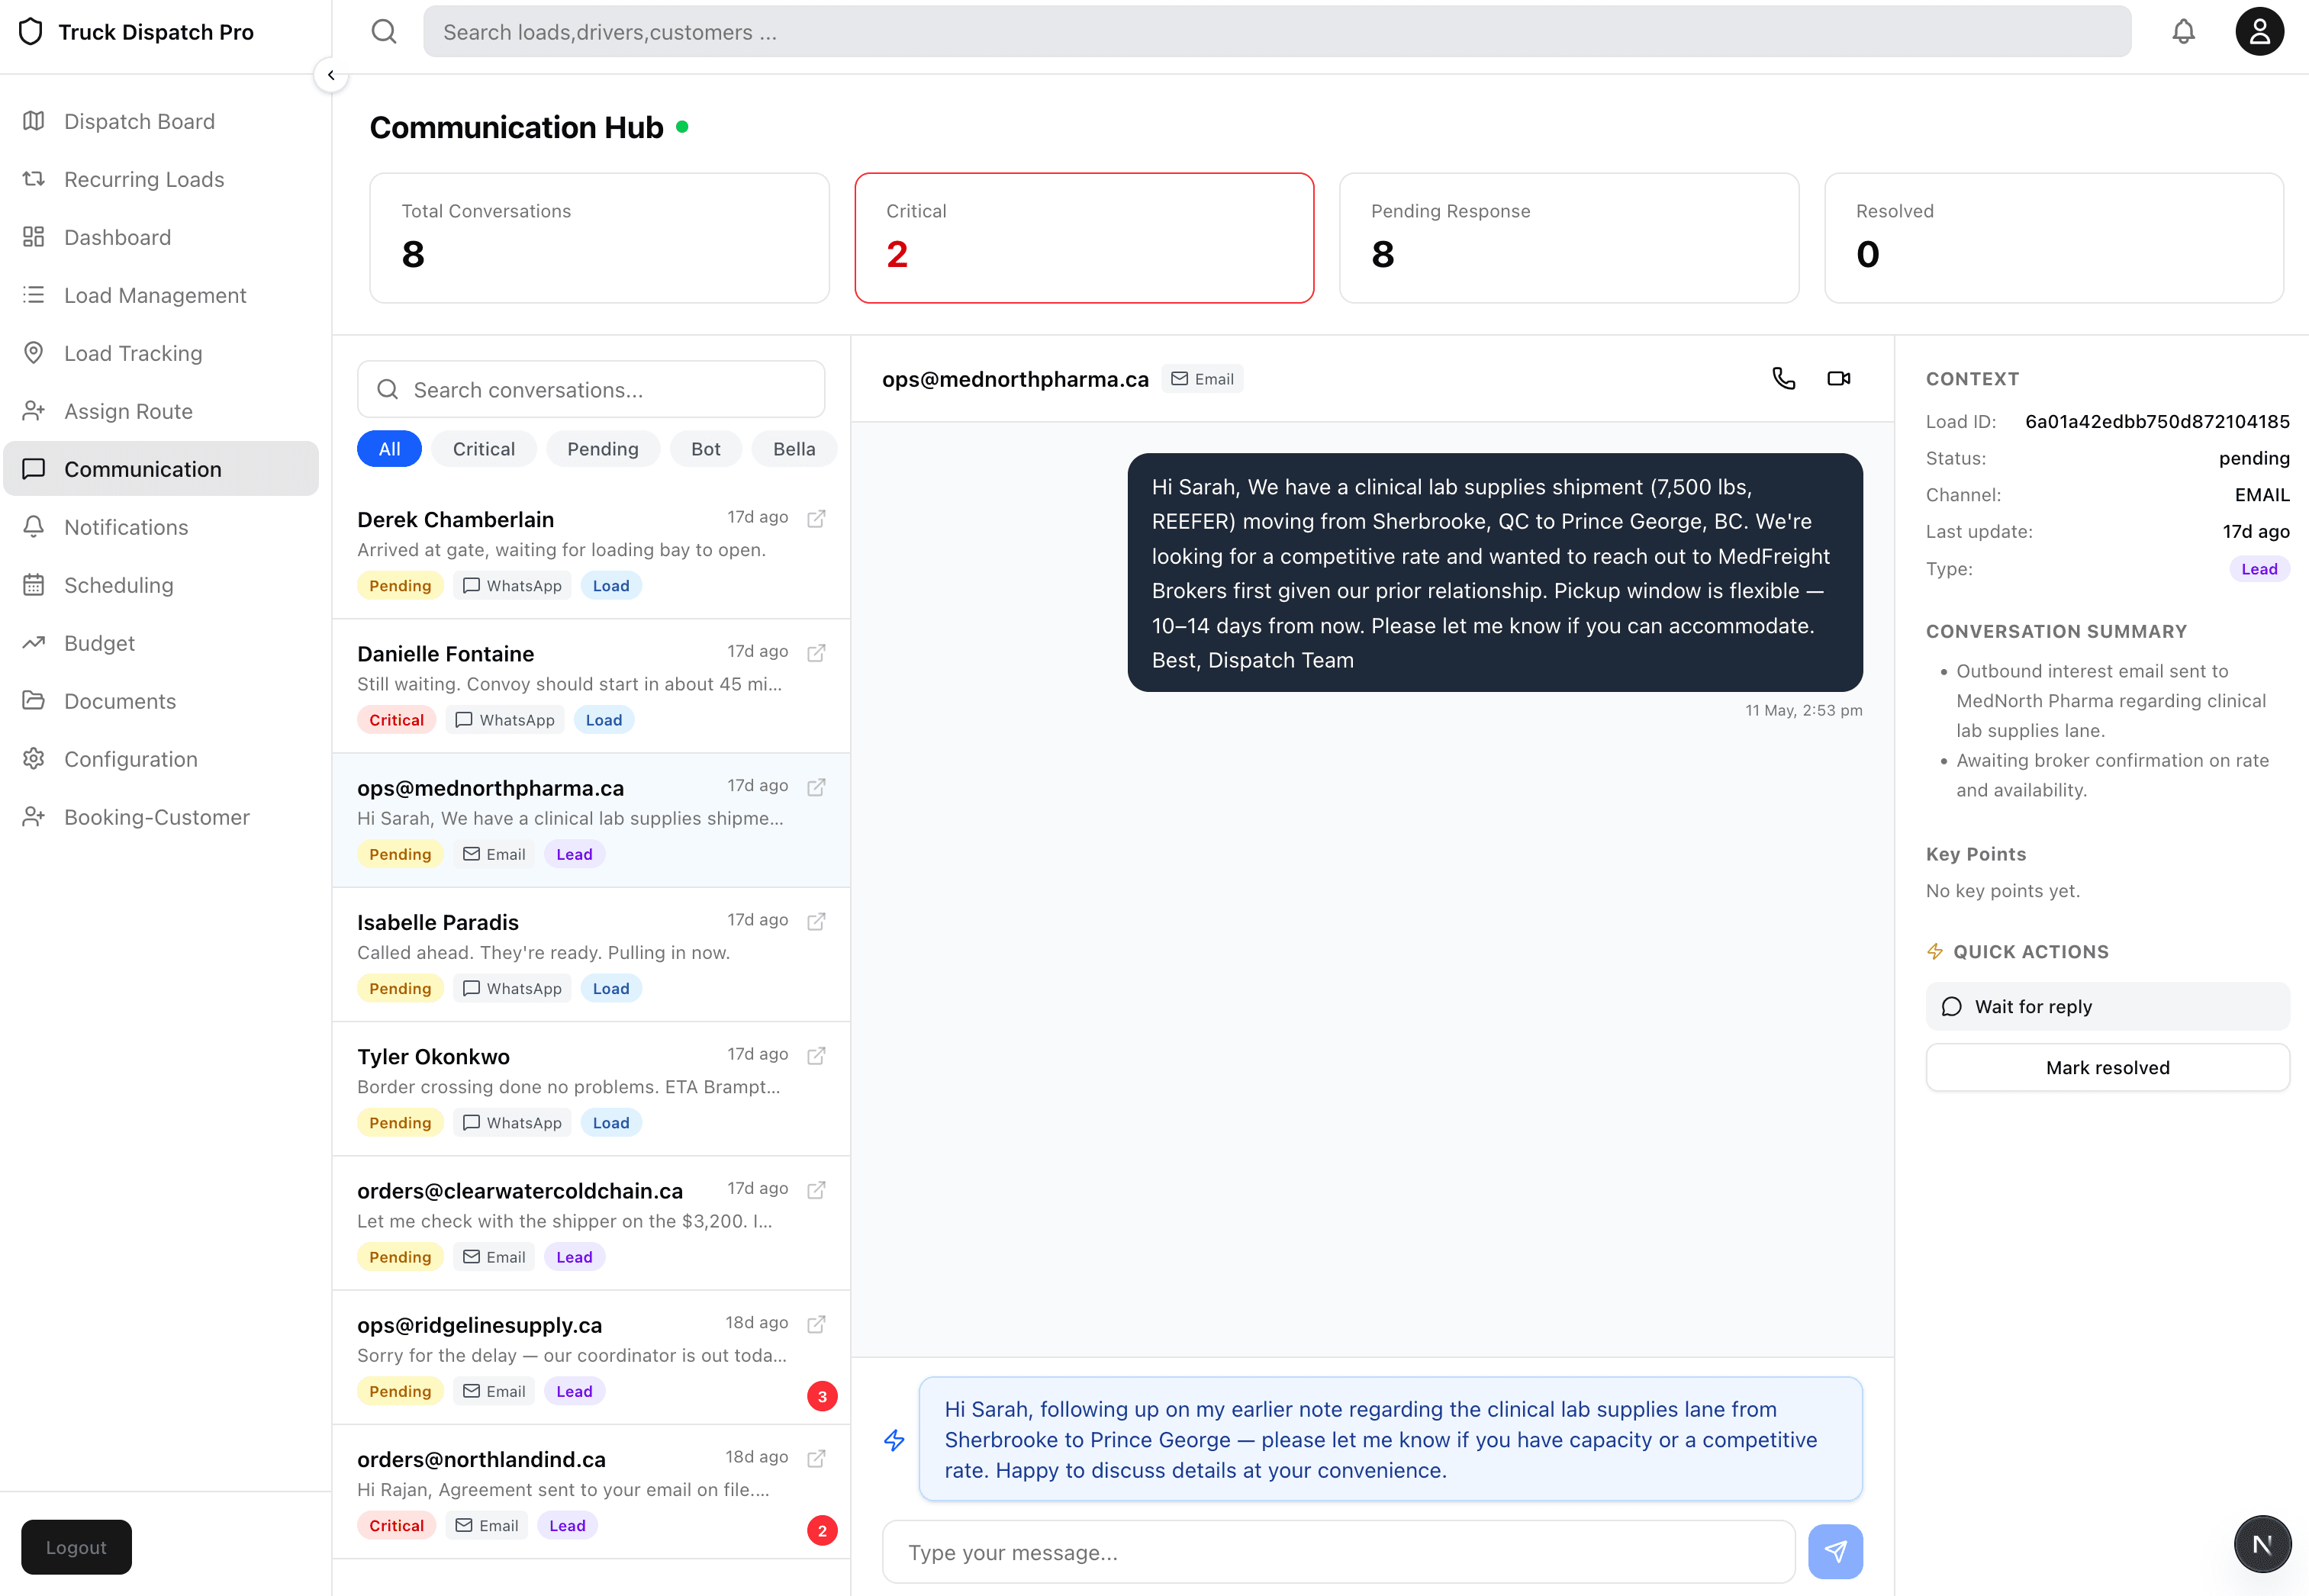Filter conversations by Pending chip
The height and width of the screenshot is (1596, 2309).
603,449
